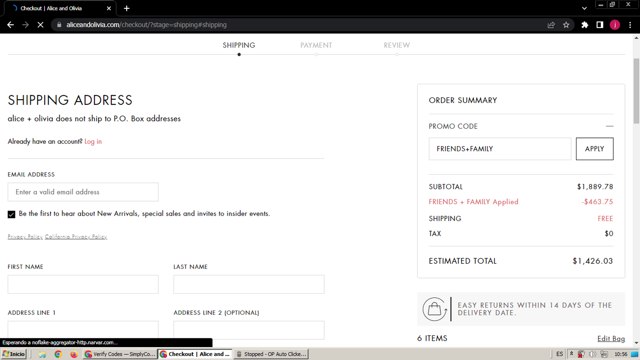Focus the First Name input field
640x360 pixels.
coord(83,284)
